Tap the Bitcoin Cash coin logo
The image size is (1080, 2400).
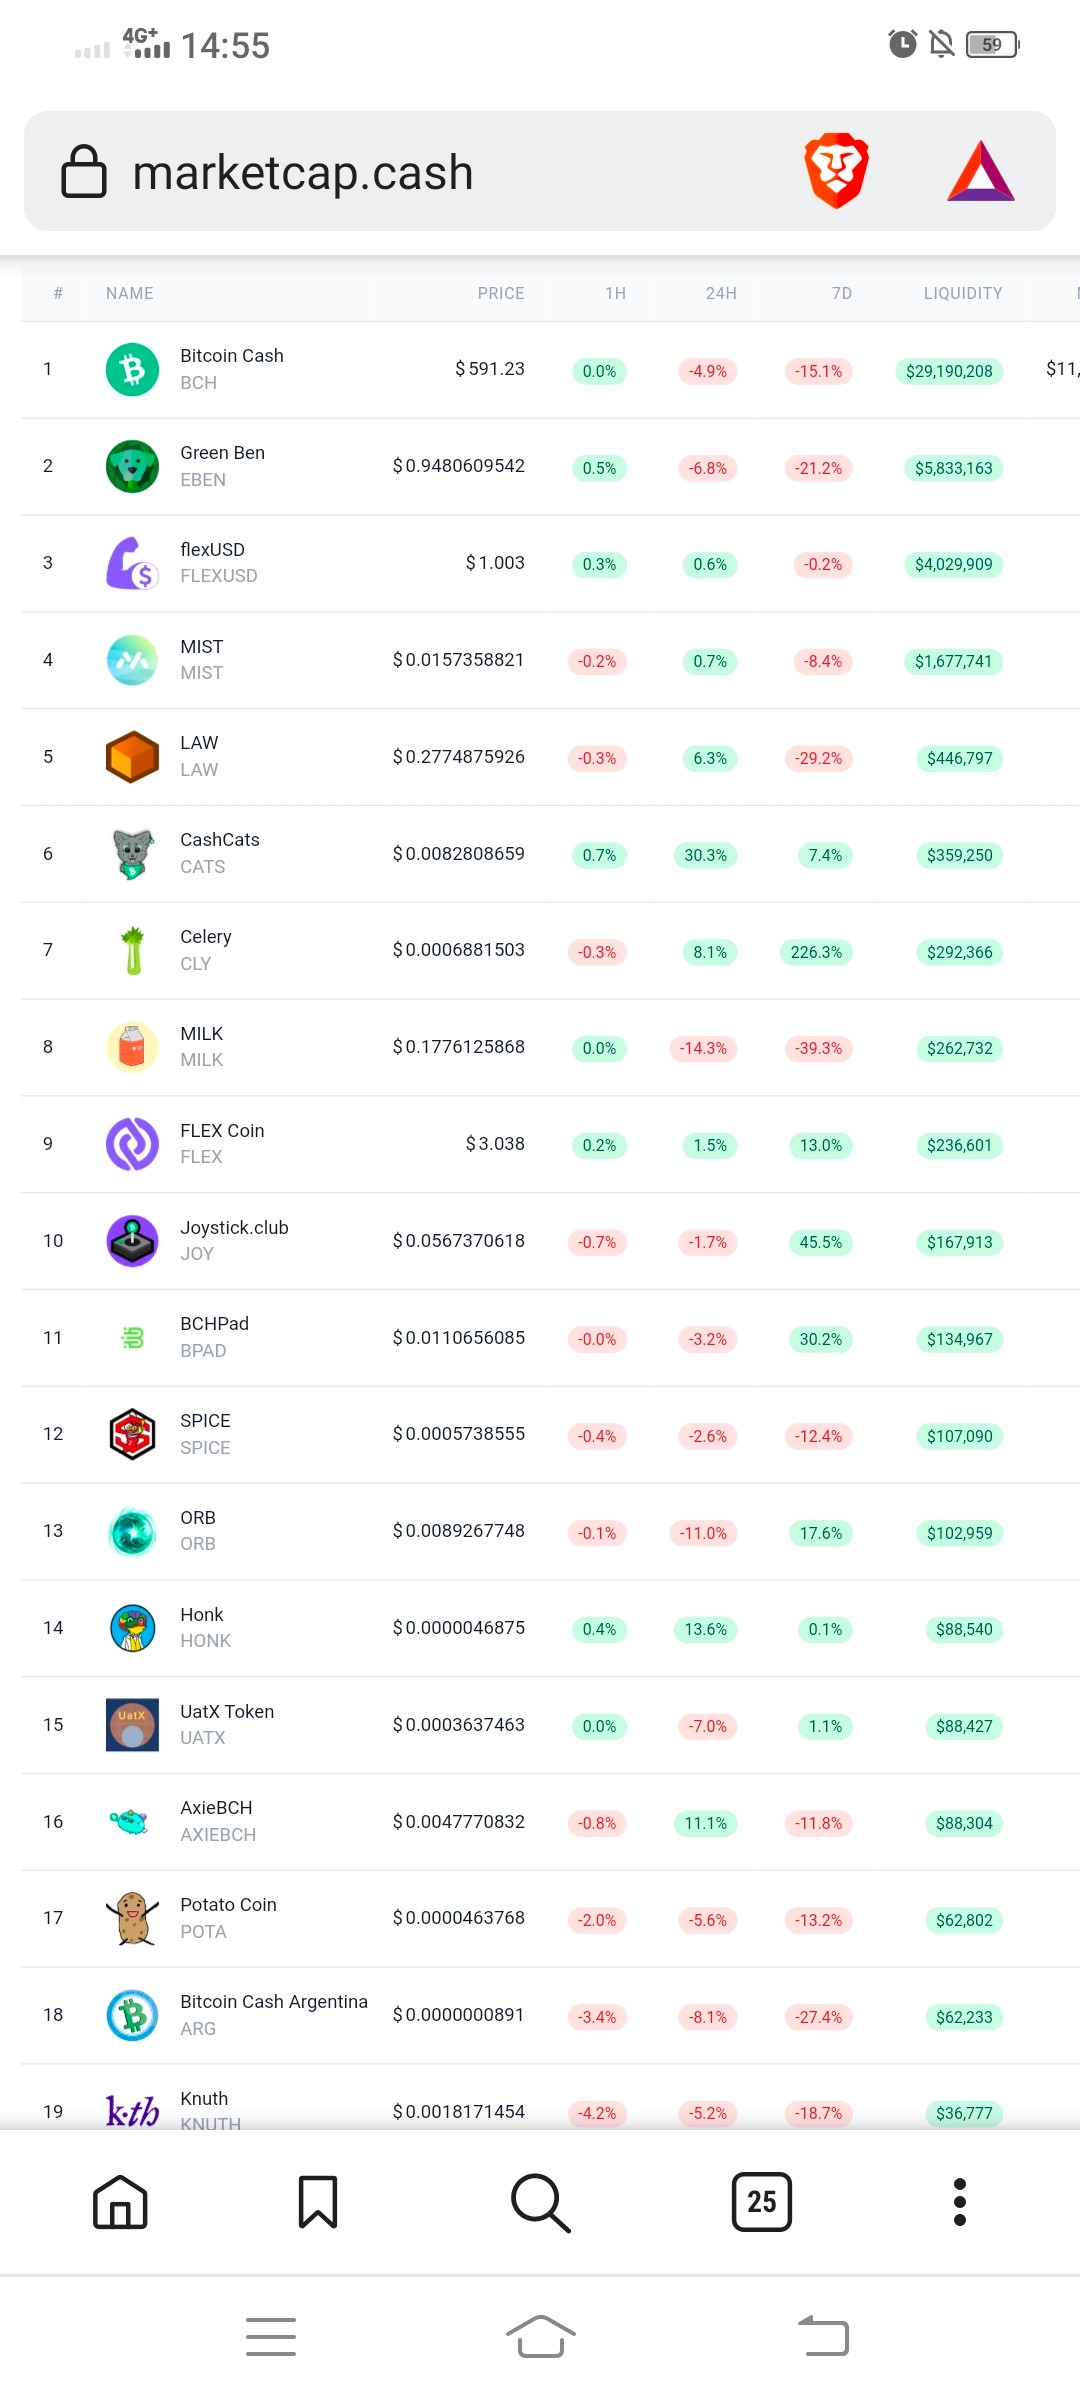coord(132,369)
